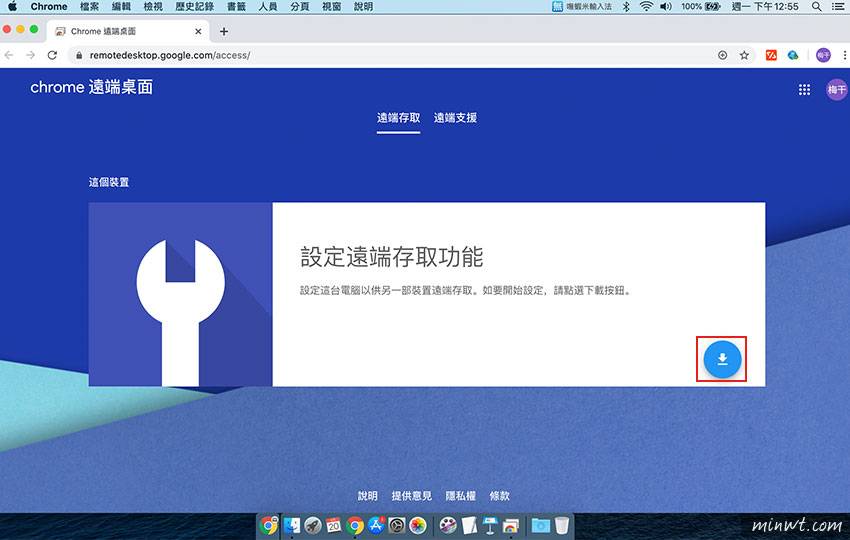Open the red extension icon in toolbar
Viewport: 850px width, 540px height.
click(771, 55)
